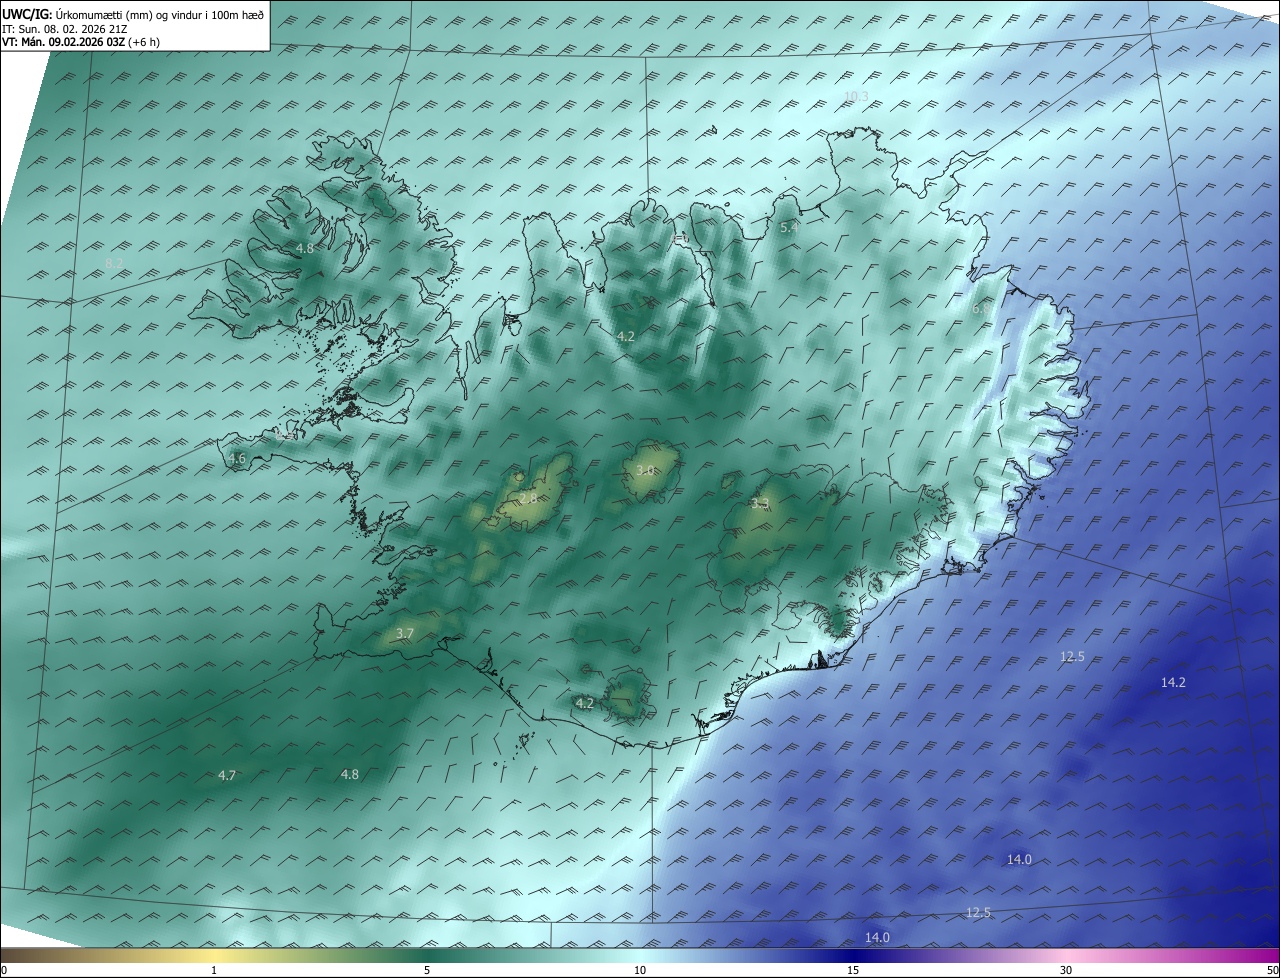Click the 12.5 value just left of 14.2
This screenshot has width=1280, height=978.
pyautogui.click(x=1072, y=657)
